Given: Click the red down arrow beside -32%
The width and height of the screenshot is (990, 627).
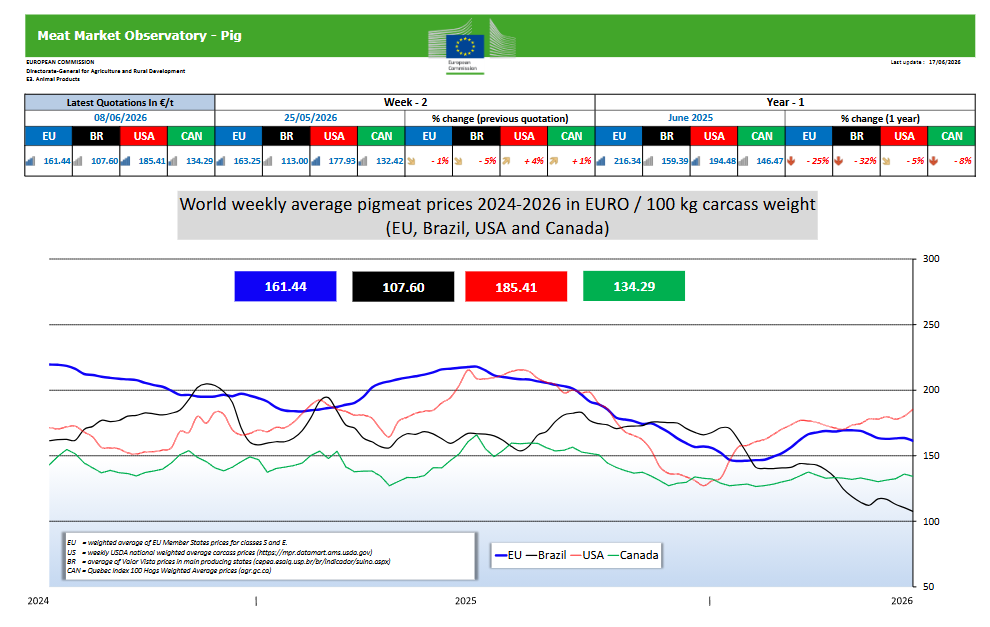Looking at the screenshot, I should coord(838,161).
